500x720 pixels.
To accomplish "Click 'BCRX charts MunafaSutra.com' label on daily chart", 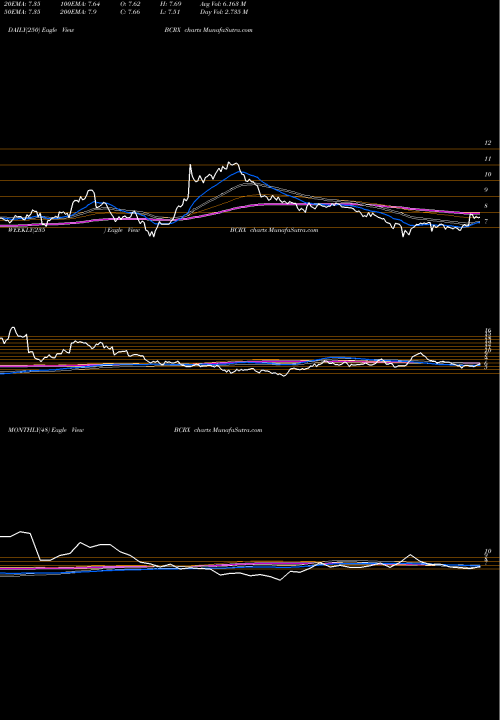I will click(x=208, y=30).
